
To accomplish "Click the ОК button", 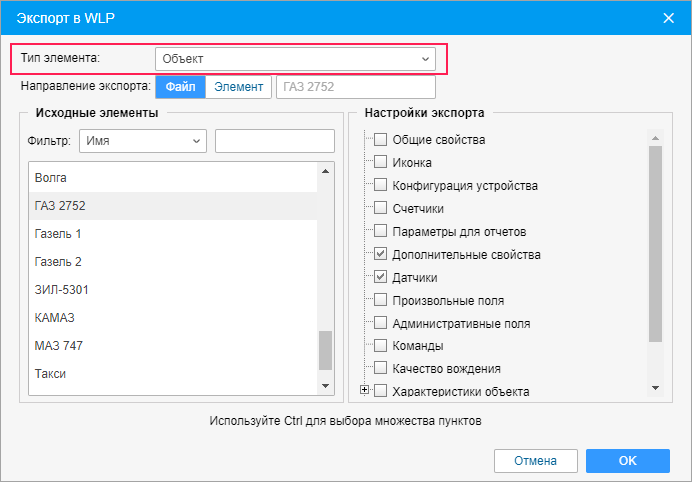I will pos(628,461).
